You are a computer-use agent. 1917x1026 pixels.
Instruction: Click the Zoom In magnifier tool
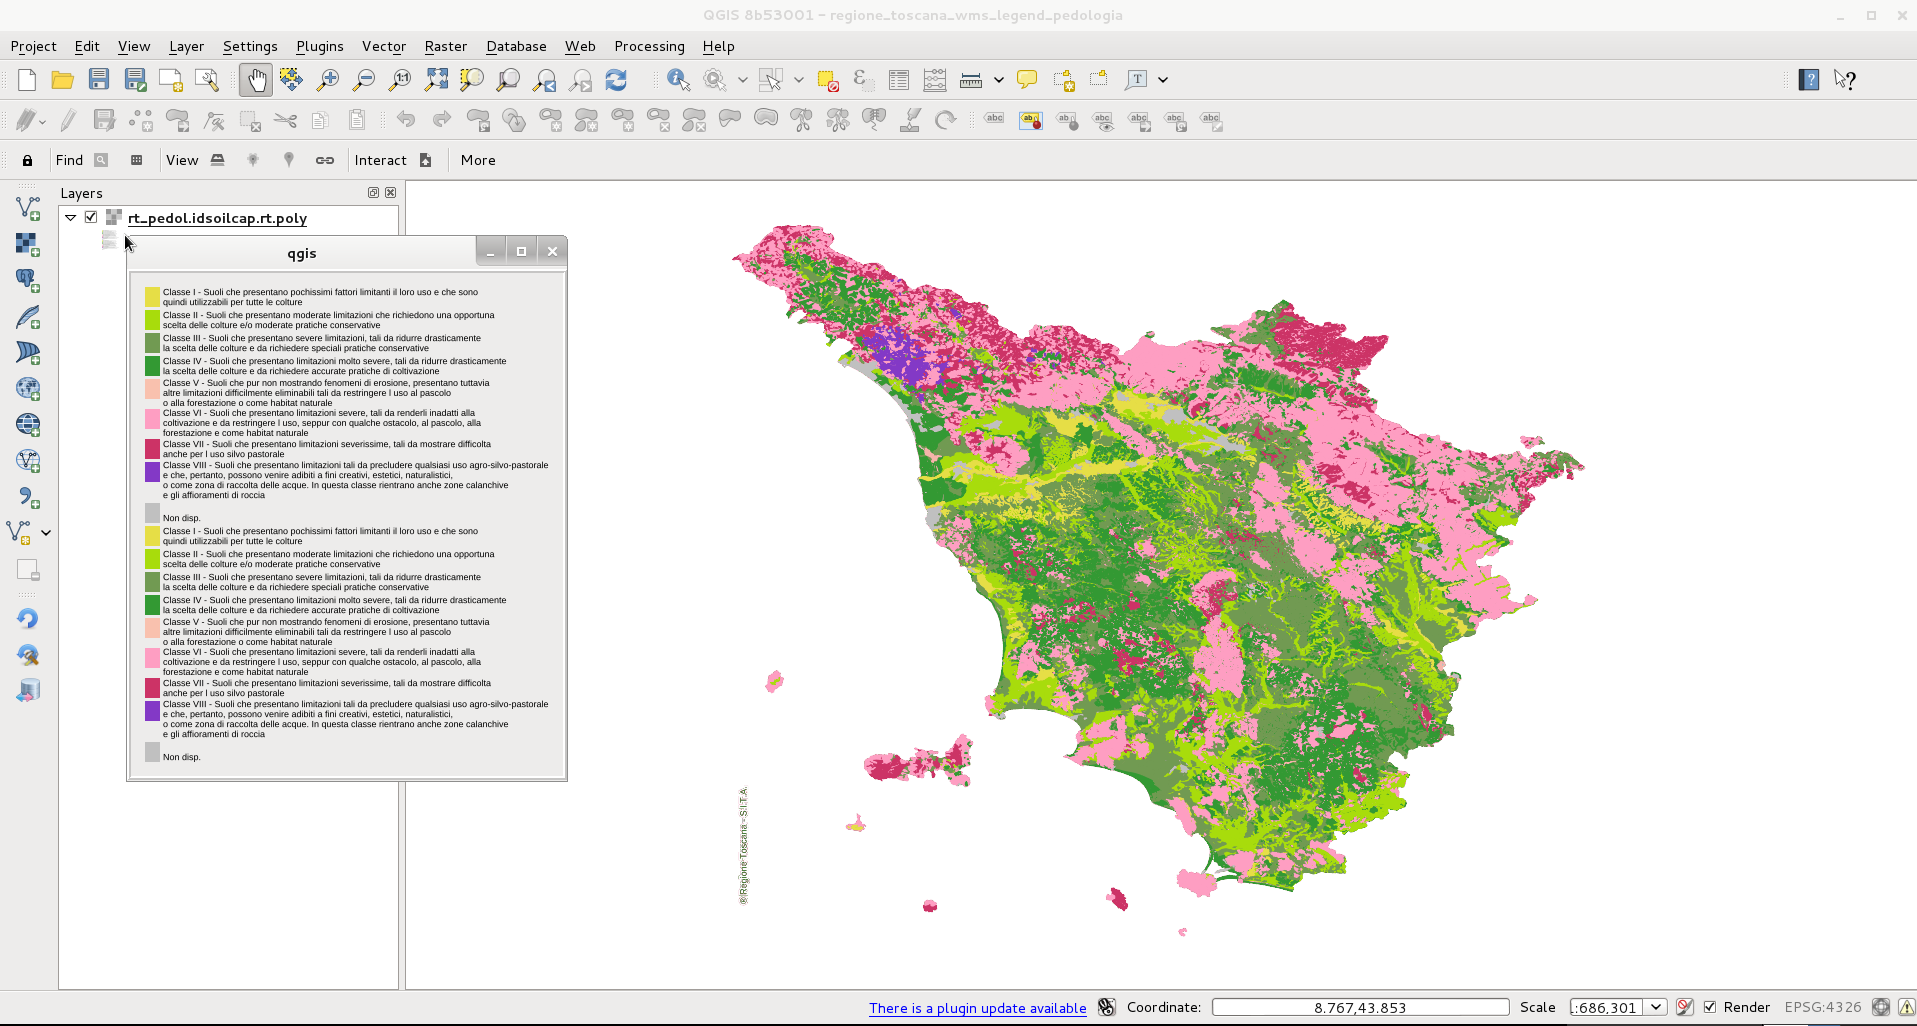[327, 80]
